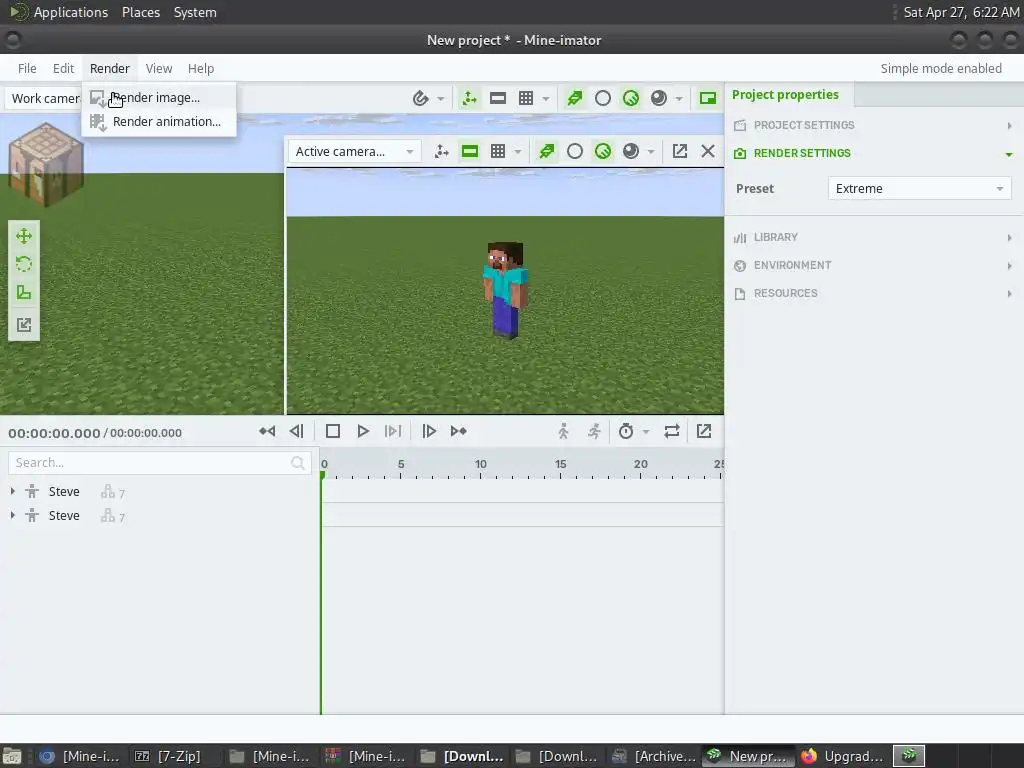Viewport: 1024px width, 768px height.
Task: Jump to next keyframe
Action: (x=458, y=431)
